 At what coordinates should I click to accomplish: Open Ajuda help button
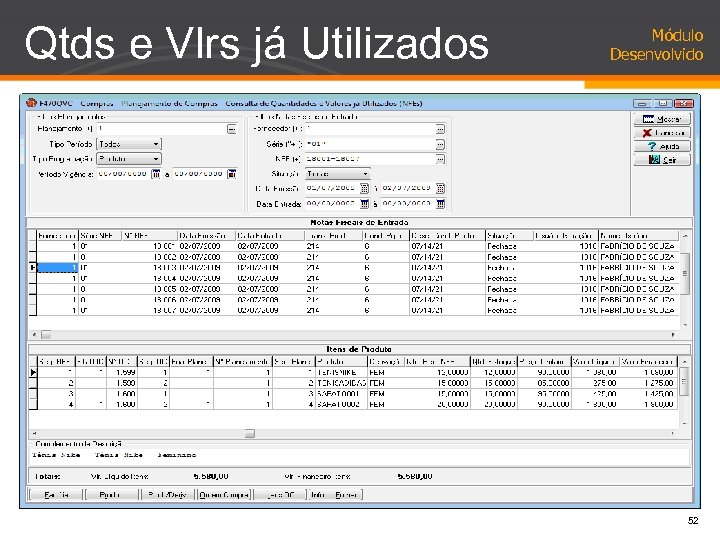coord(662,146)
